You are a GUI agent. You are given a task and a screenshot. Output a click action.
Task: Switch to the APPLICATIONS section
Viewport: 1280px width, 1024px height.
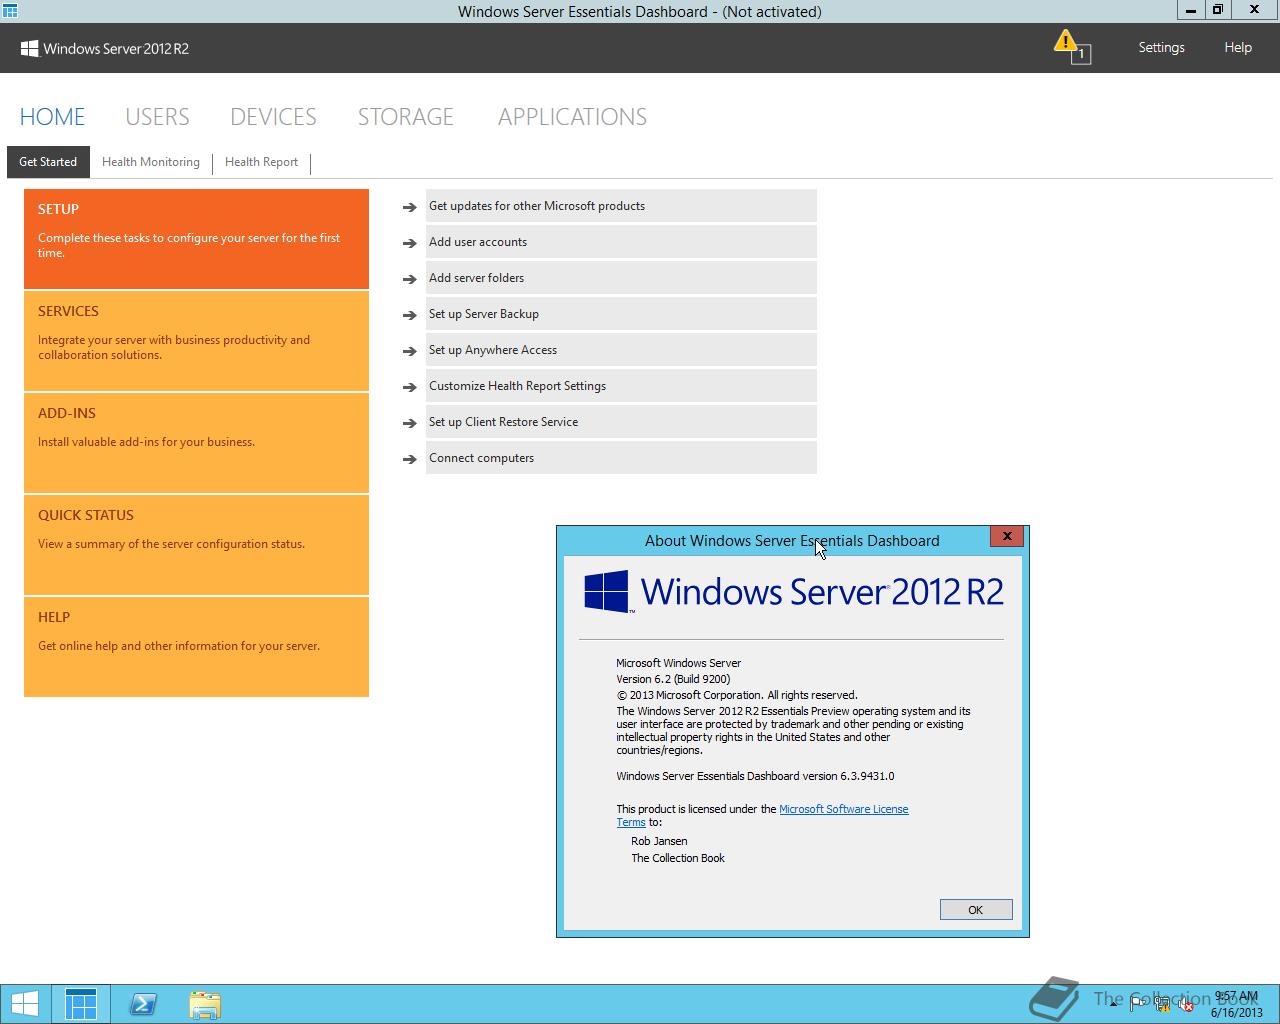pyautogui.click(x=572, y=117)
